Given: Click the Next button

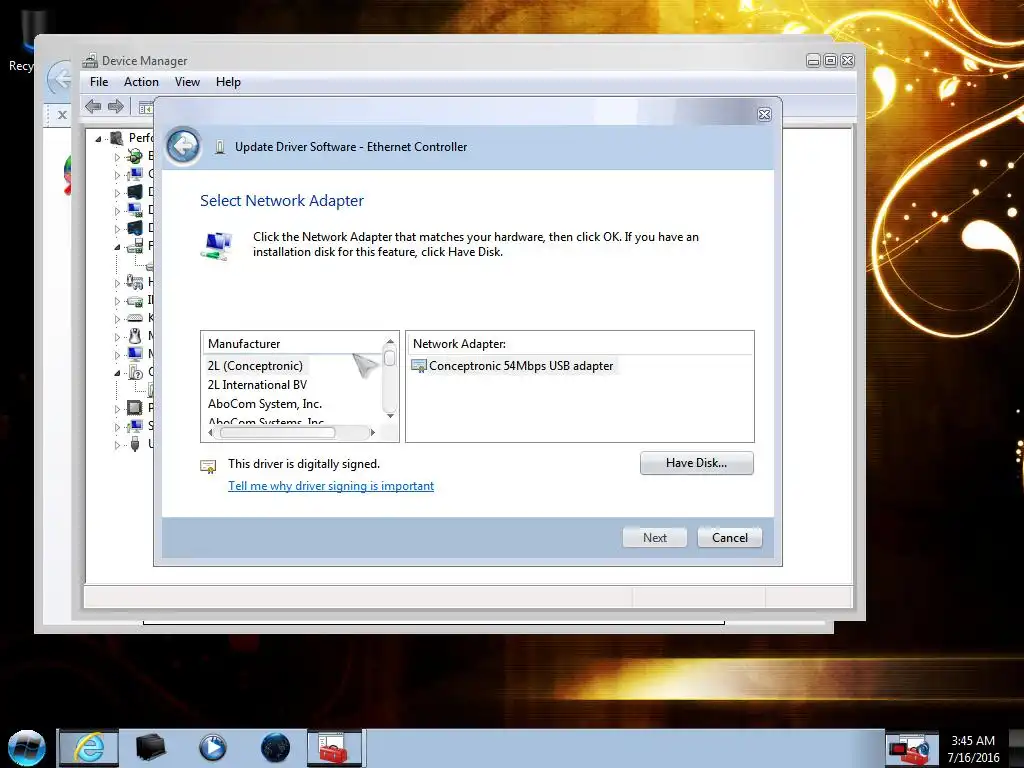Looking at the screenshot, I should [654, 537].
